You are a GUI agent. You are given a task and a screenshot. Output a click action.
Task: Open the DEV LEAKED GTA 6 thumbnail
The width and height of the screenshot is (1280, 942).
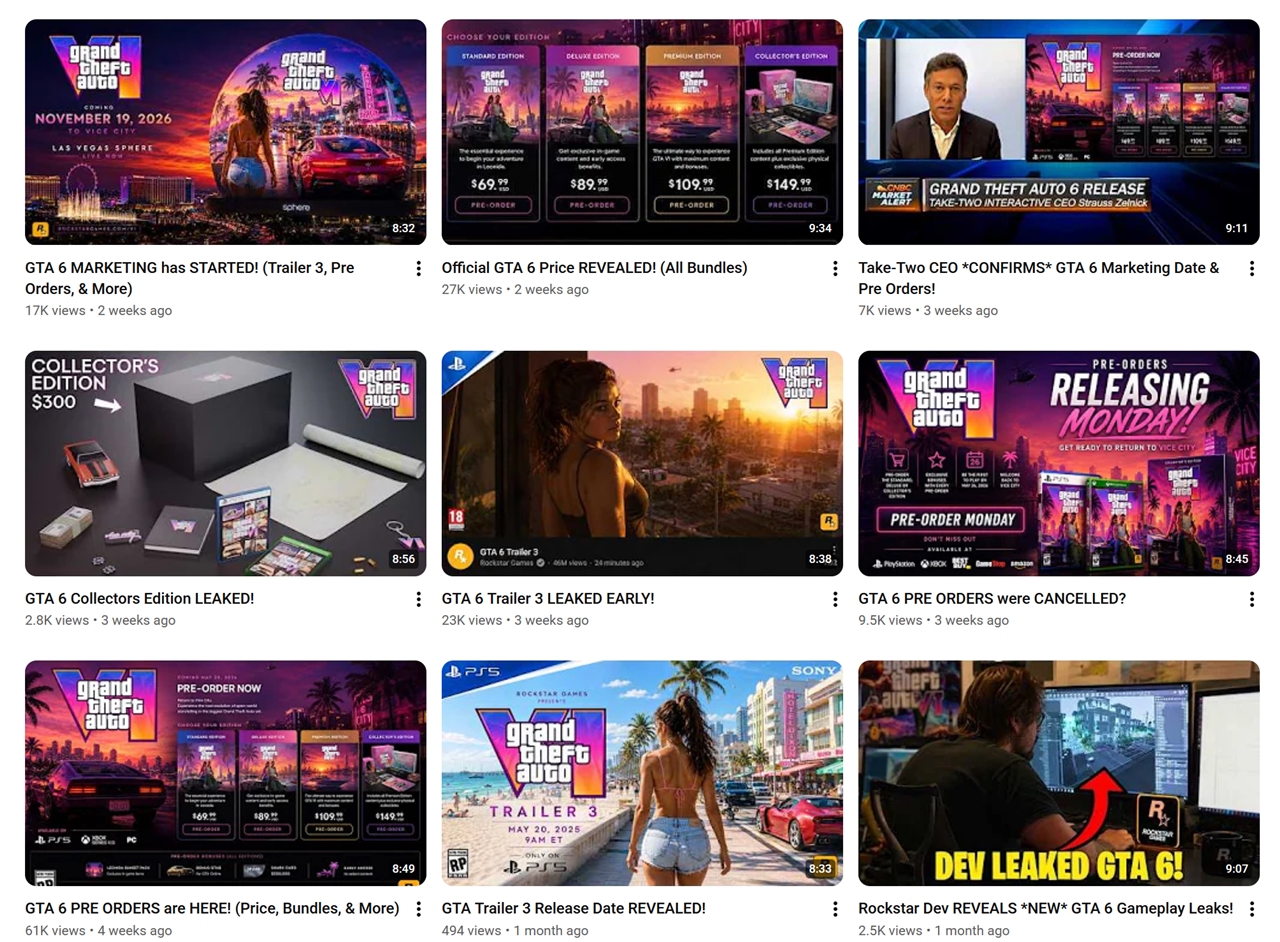[x=1059, y=773]
